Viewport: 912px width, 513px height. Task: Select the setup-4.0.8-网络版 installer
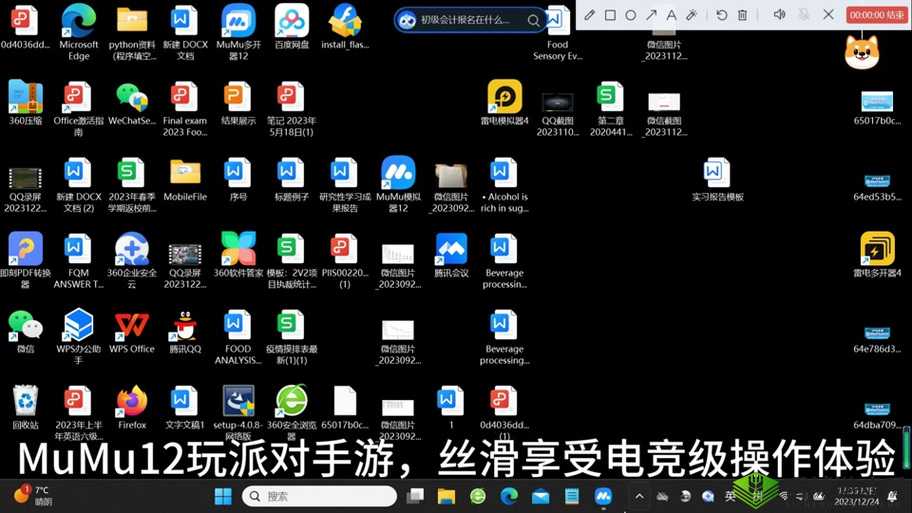[238, 413]
